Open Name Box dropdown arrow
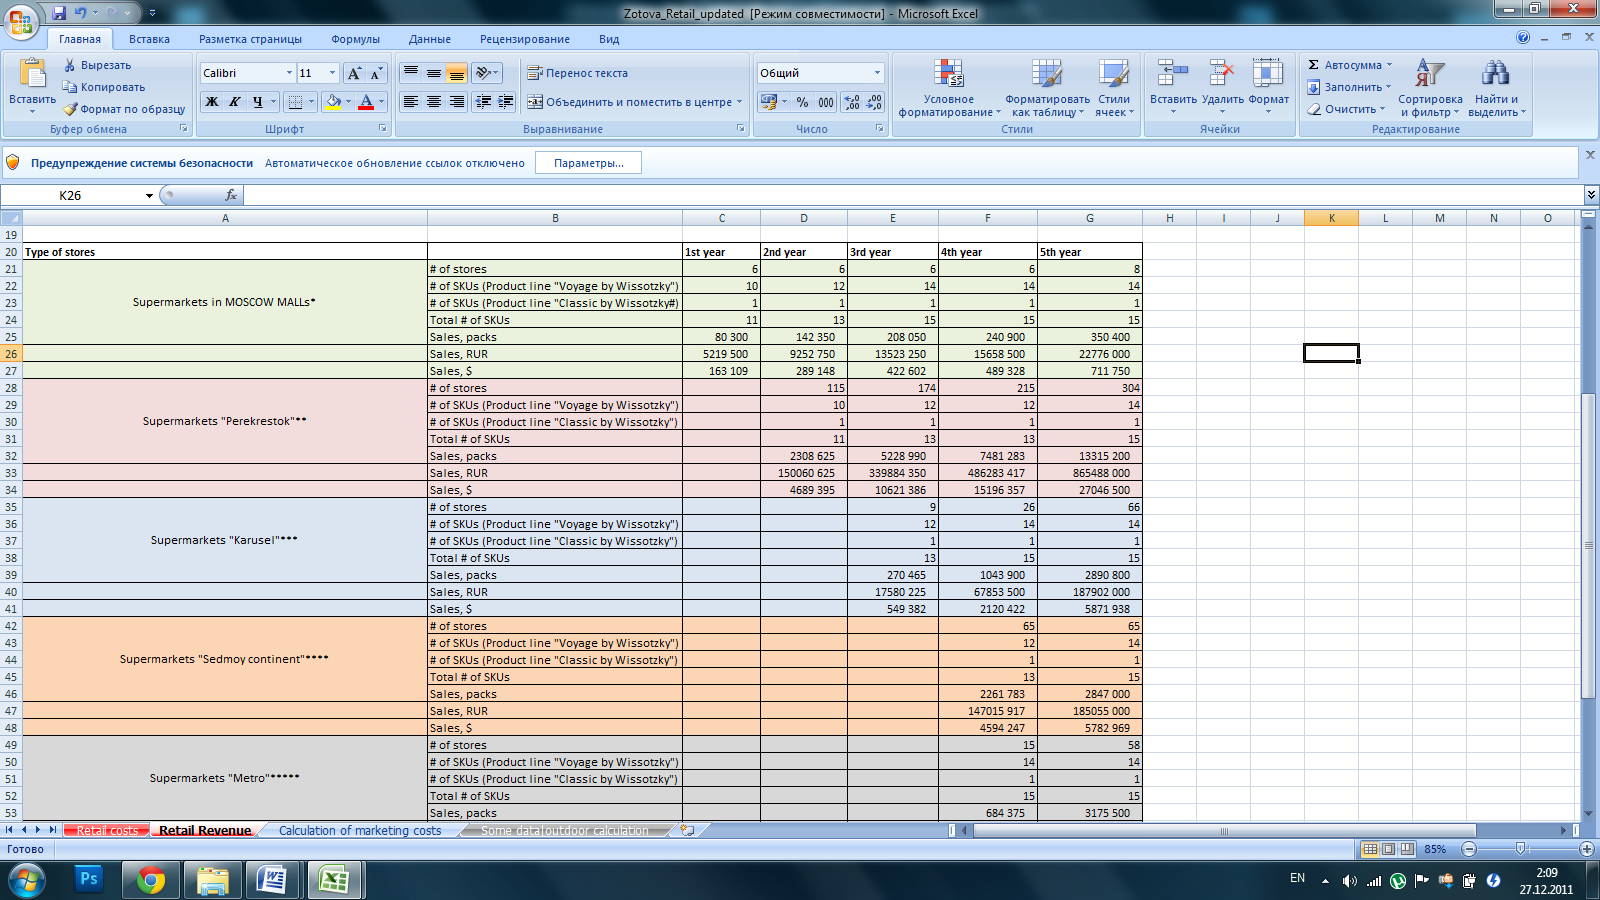The image size is (1600, 900). pos(149,195)
